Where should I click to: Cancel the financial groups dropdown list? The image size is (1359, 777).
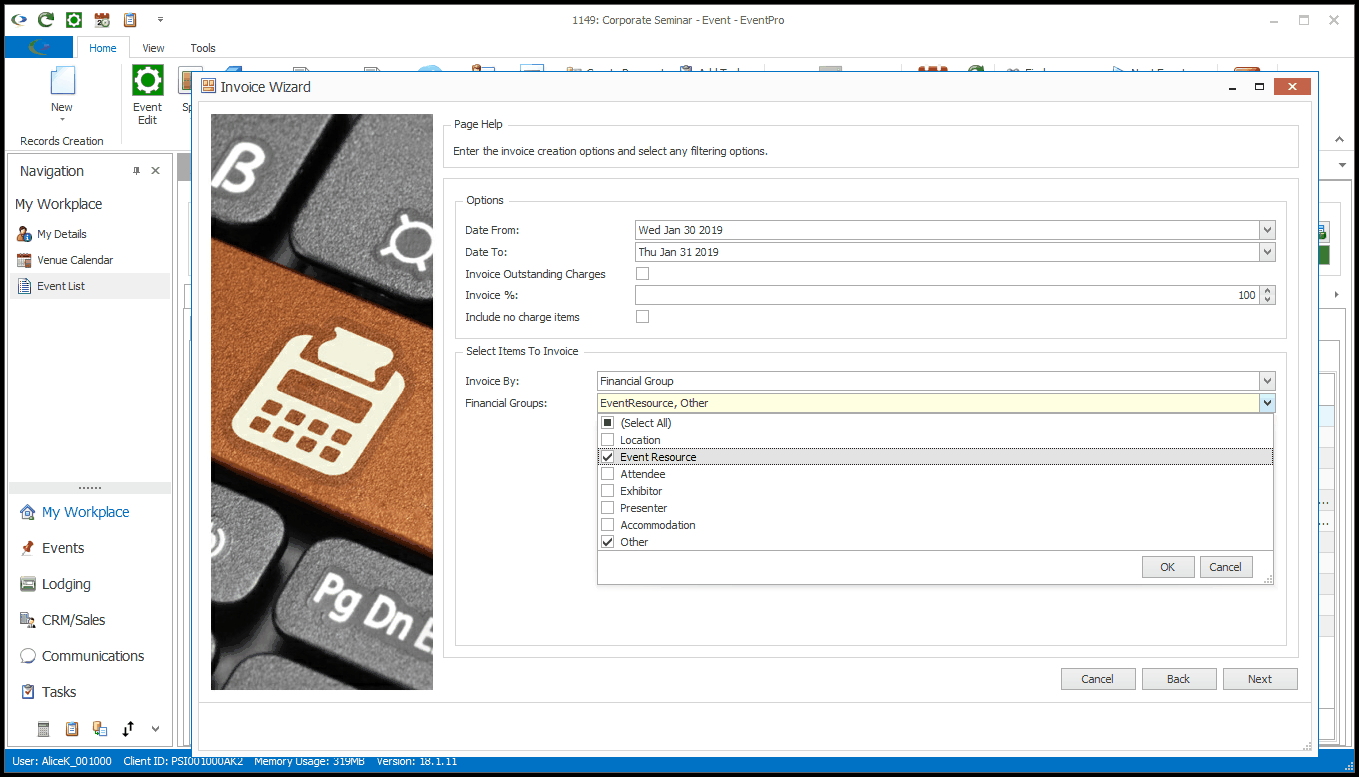click(x=1226, y=567)
